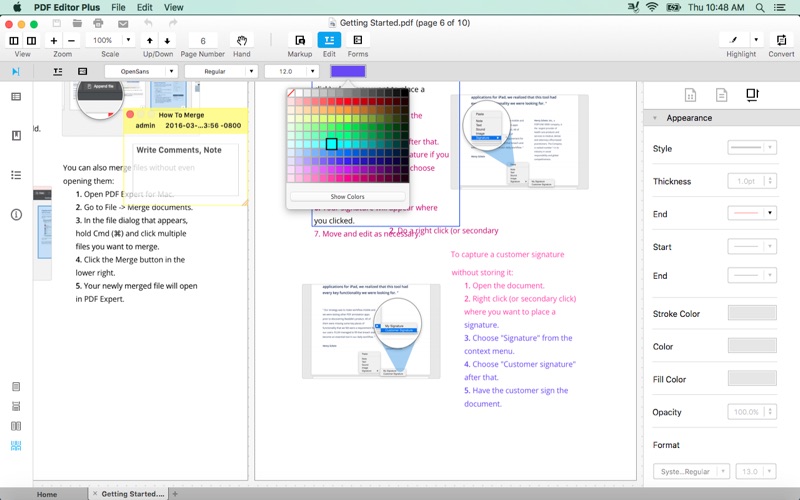Viewport: 800px width, 500px height.
Task: Open the Style line dropdown
Action: (x=752, y=148)
